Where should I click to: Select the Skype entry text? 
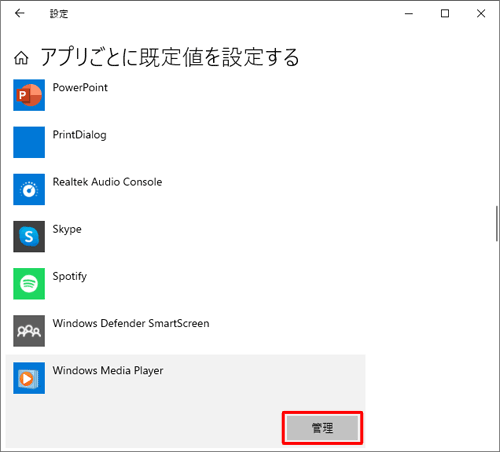coord(67,229)
